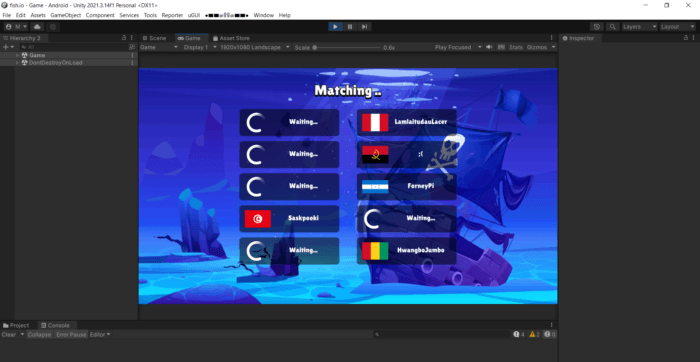Click the Gizmos button
The image size is (700, 362).
coord(537,47)
